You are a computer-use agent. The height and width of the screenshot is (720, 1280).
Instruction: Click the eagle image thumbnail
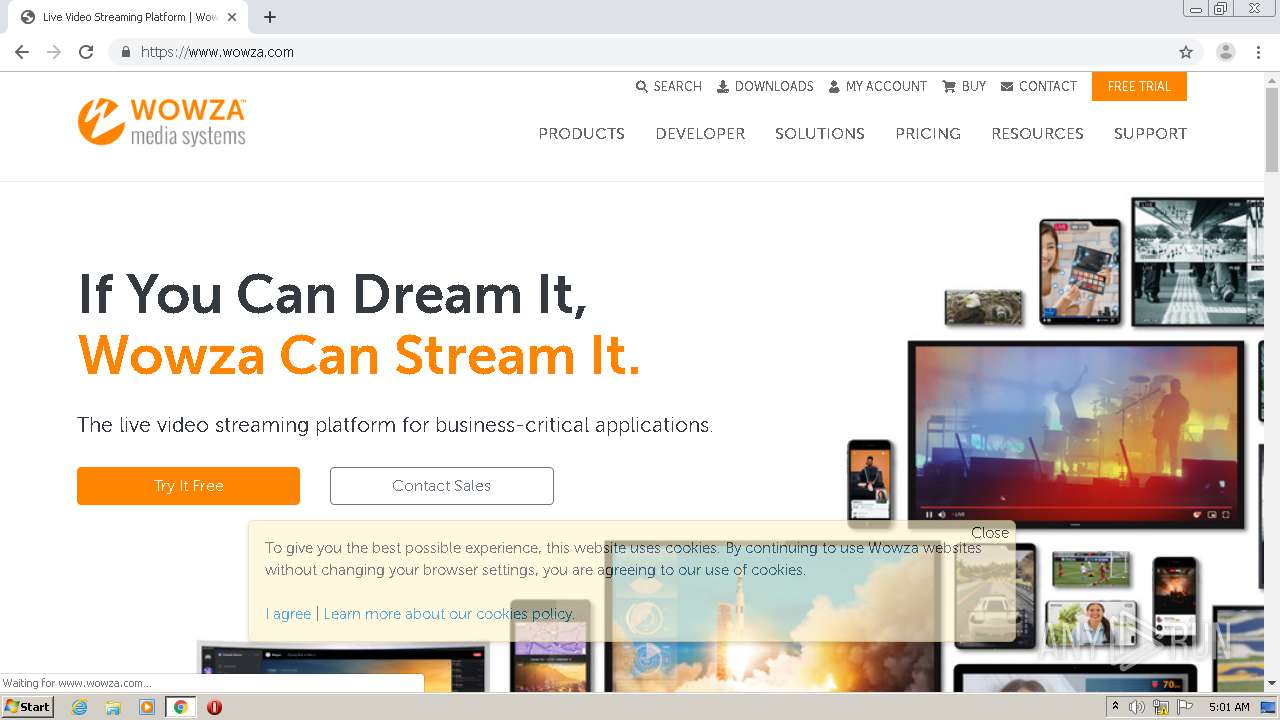click(984, 307)
